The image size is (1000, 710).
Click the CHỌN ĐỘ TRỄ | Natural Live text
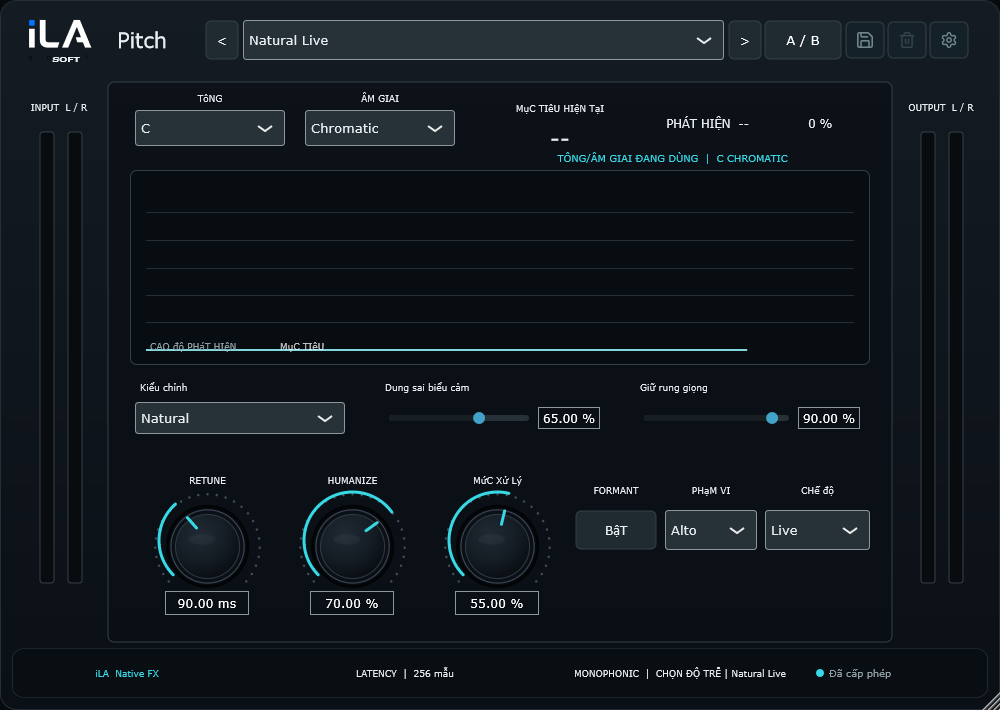point(721,673)
